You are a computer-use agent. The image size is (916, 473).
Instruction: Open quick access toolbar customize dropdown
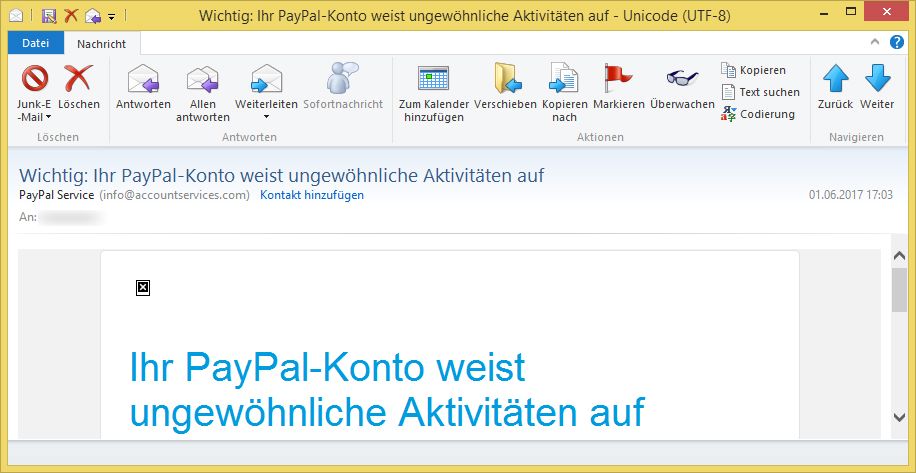click(112, 16)
